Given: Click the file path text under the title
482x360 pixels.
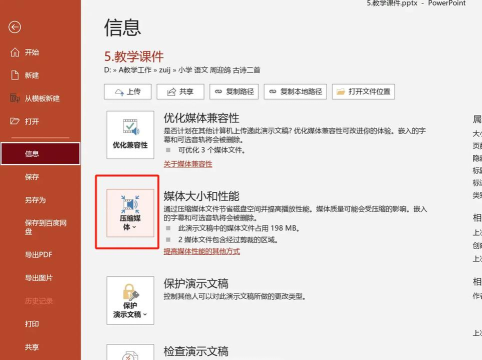Looking at the screenshot, I should 182,70.
